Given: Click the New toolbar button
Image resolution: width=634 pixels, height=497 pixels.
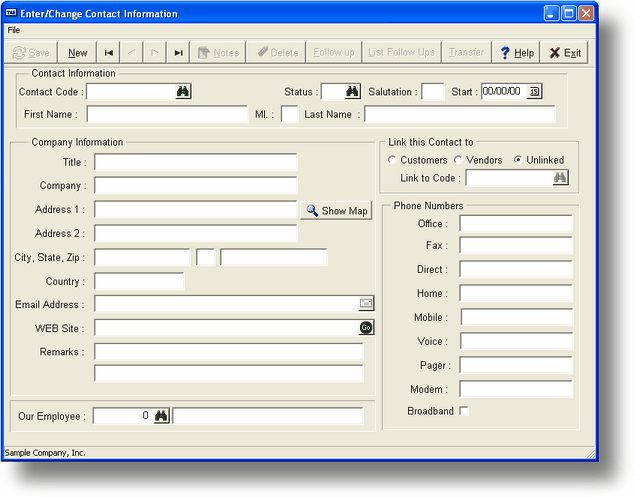Looking at the screenshot, I should coord(78,53).
